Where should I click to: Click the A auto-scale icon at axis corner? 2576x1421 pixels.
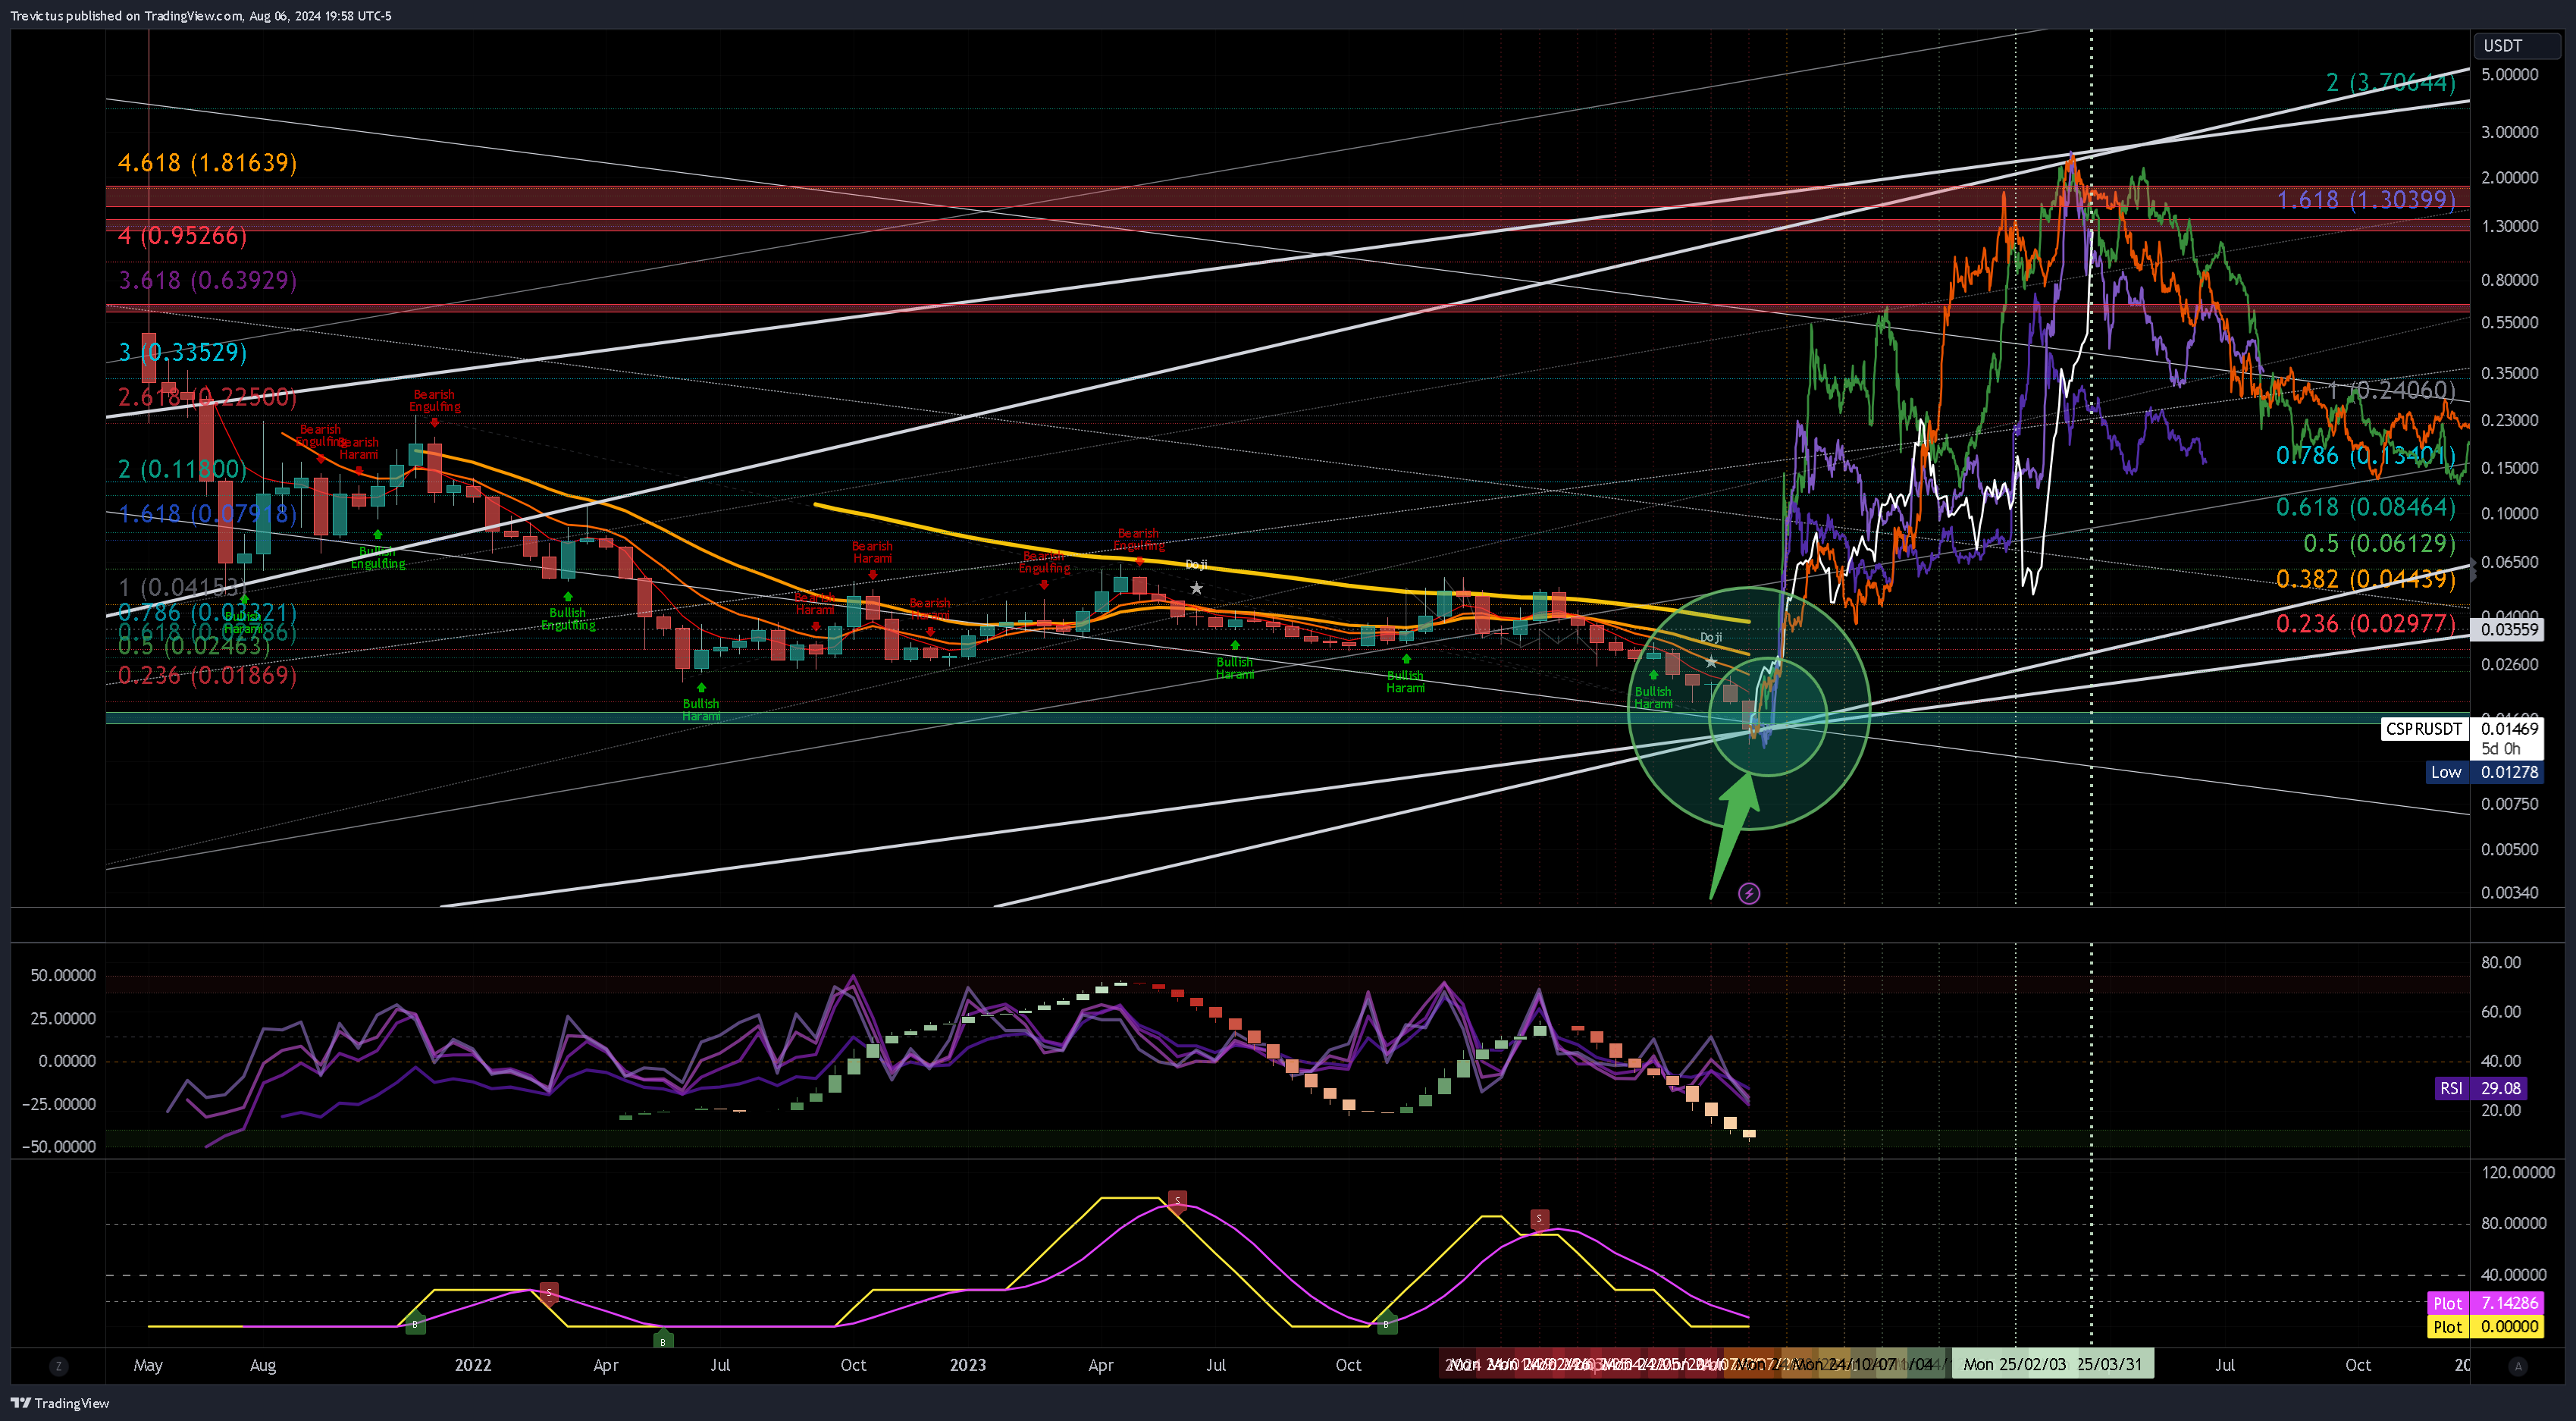2518,1366
